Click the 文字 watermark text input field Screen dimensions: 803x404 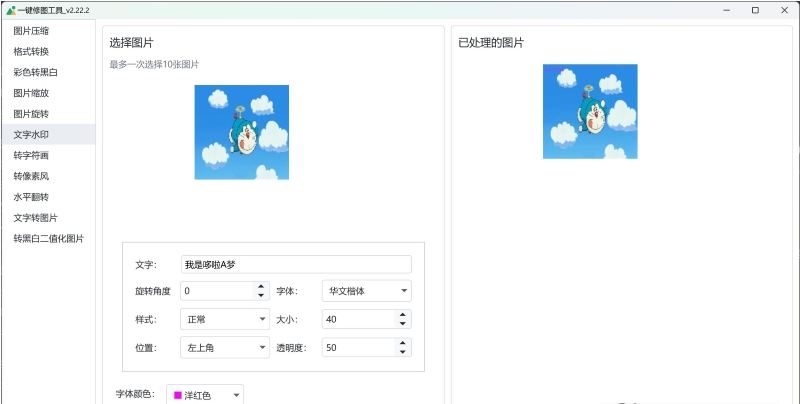(296, 264)
